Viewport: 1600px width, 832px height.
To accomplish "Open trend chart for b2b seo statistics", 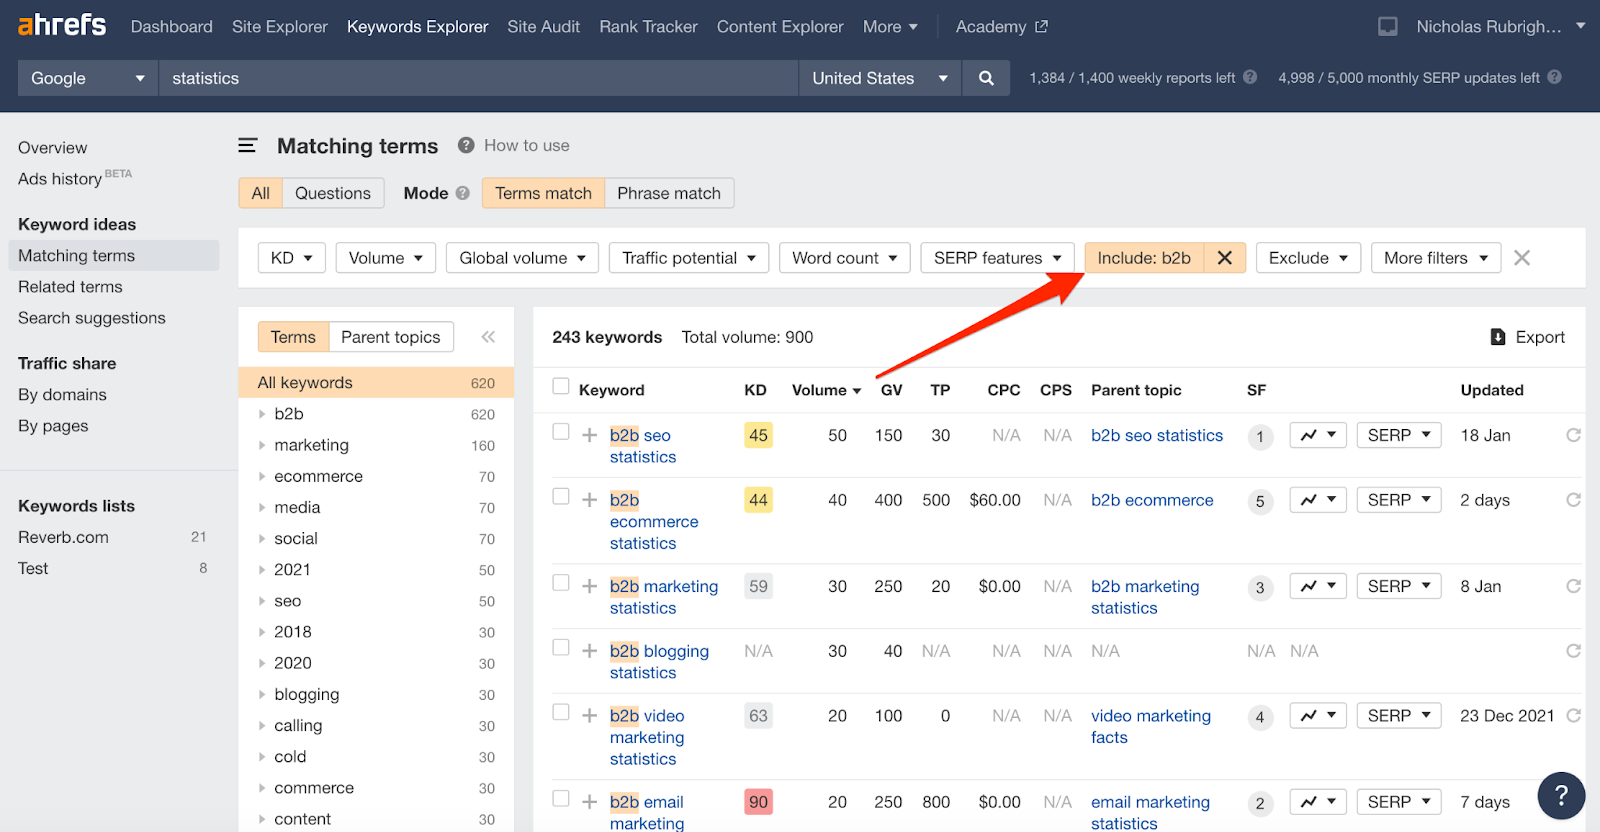I will click(1318, 435).
